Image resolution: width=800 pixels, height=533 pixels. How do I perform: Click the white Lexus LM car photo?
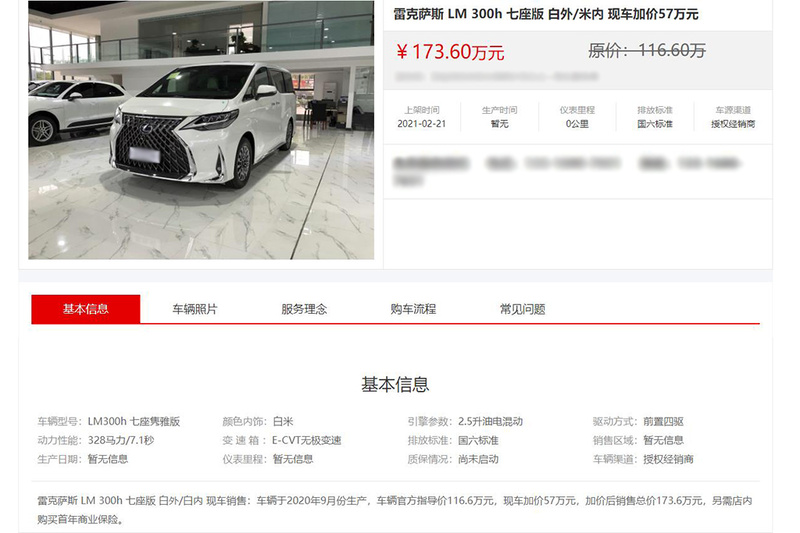201,130
